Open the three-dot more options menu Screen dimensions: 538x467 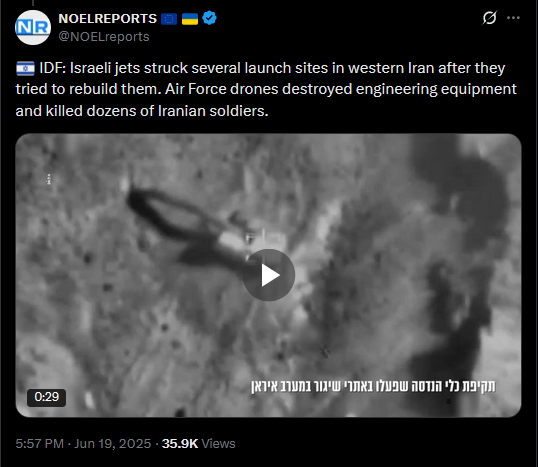[513, 18]
